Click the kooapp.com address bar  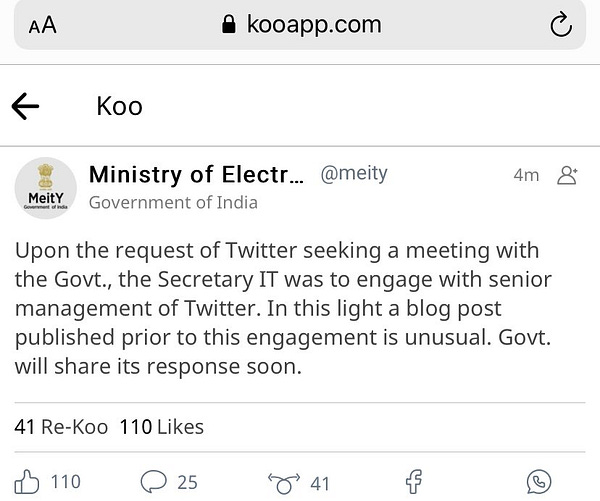300,25
